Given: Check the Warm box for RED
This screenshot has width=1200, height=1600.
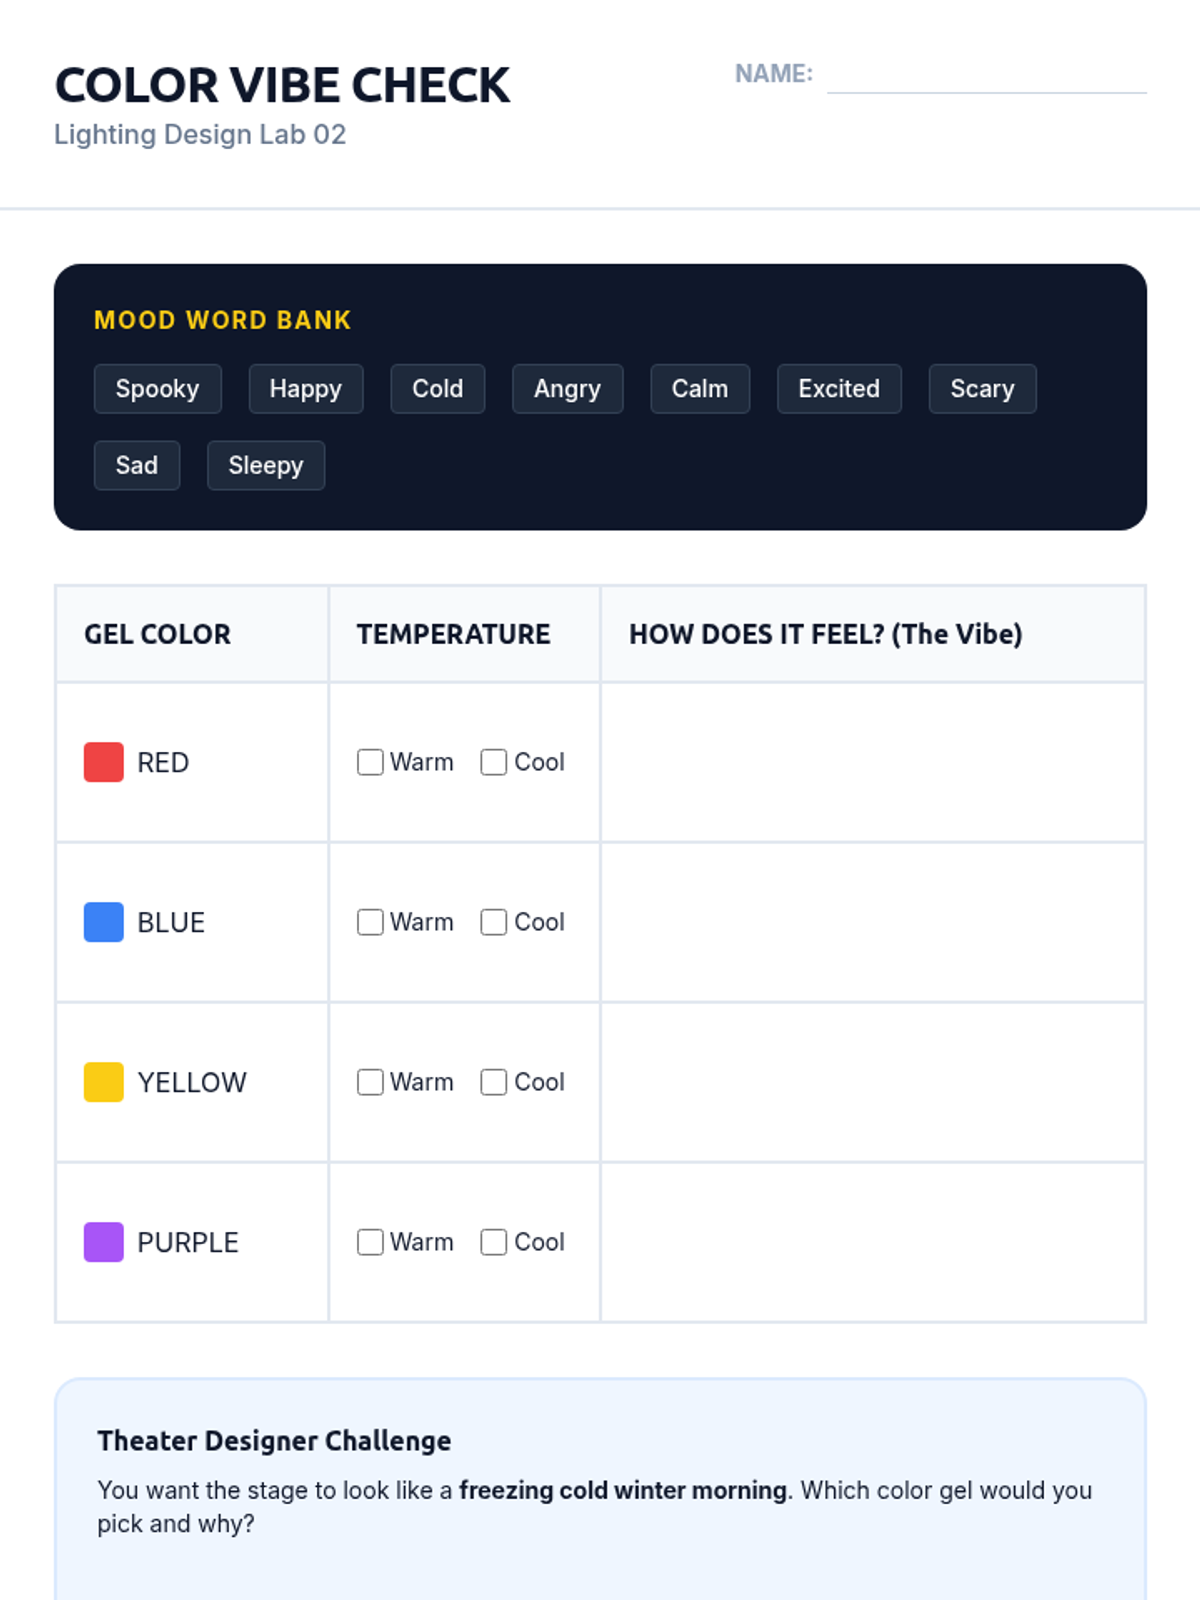Looking at the screenshot, I should (370, 762).
